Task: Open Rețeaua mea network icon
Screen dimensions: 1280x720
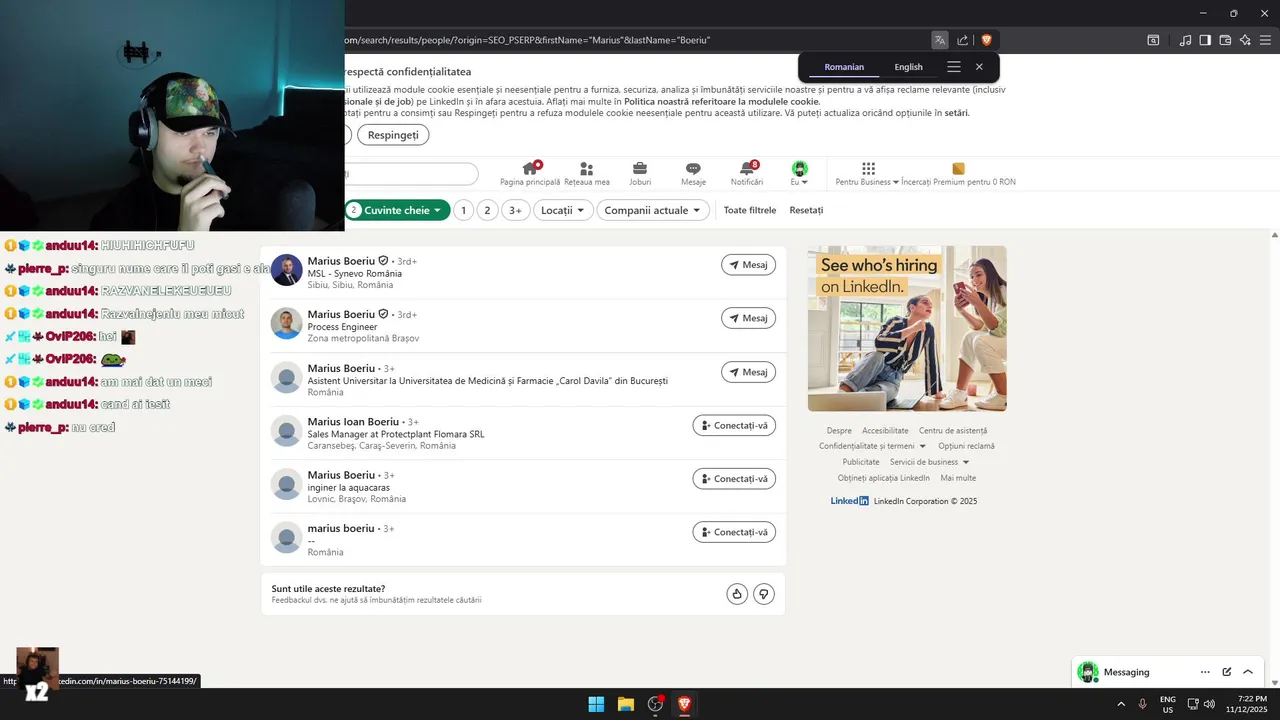Action: click(586, 173)
